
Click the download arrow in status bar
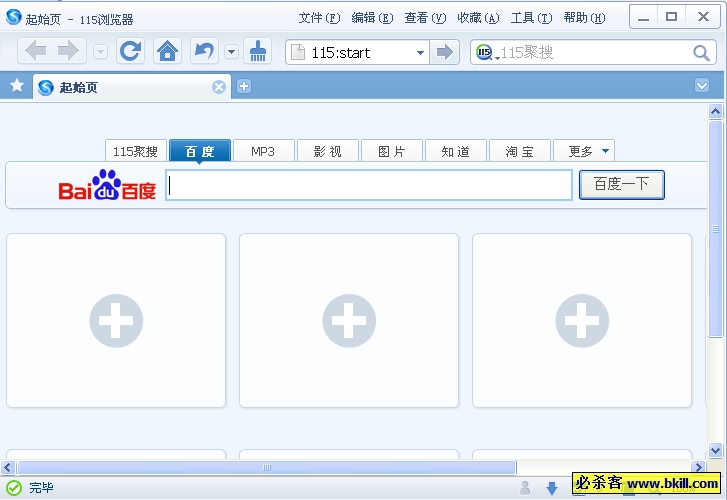(x=552, y=488)
